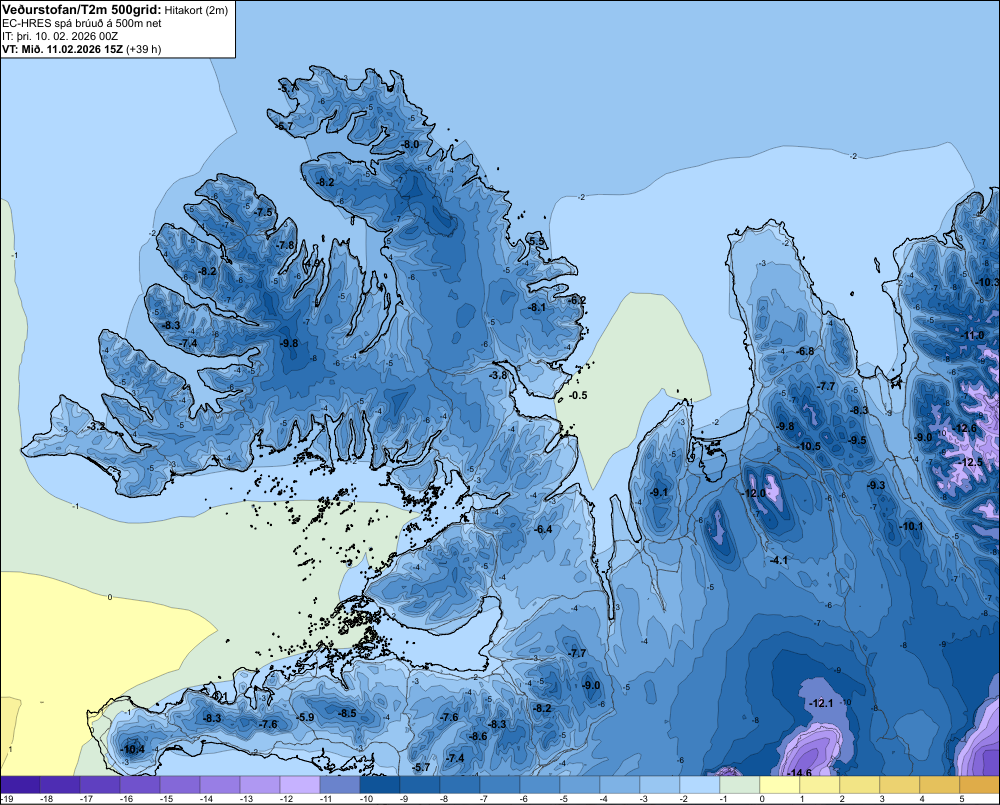The image size is (1000, 805).
Task: Click the '-6.8' temperature label
Action: coord(805,351)
